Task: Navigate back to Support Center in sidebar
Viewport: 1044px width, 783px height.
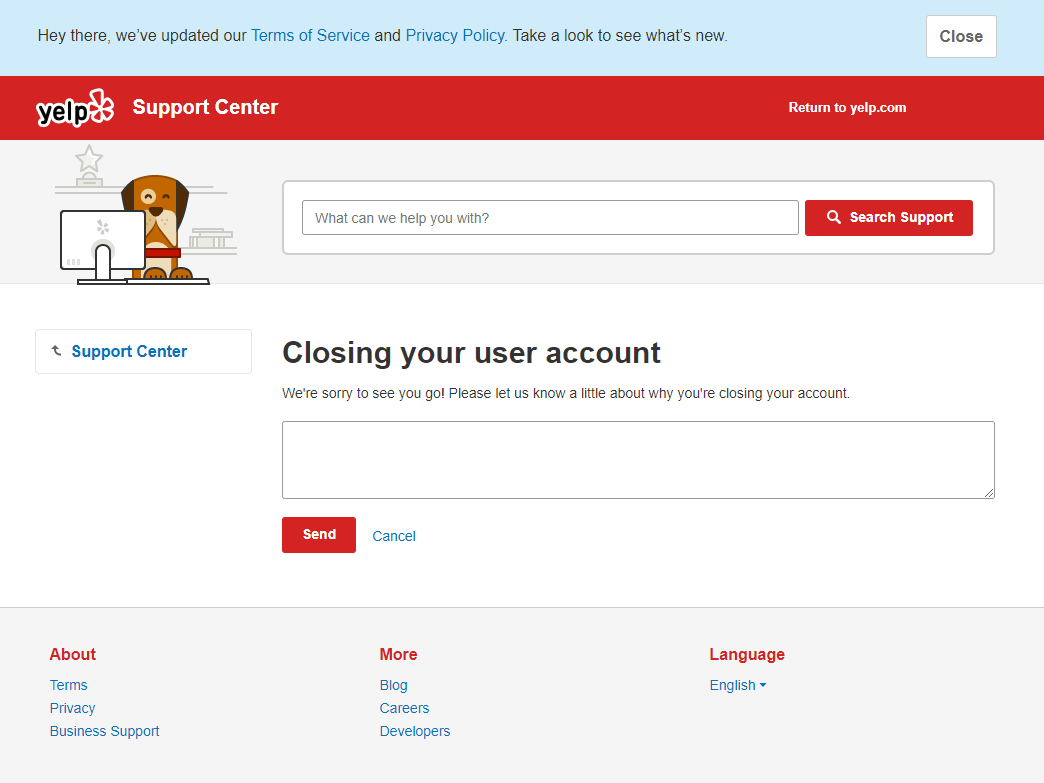Action: pos(129,351)
